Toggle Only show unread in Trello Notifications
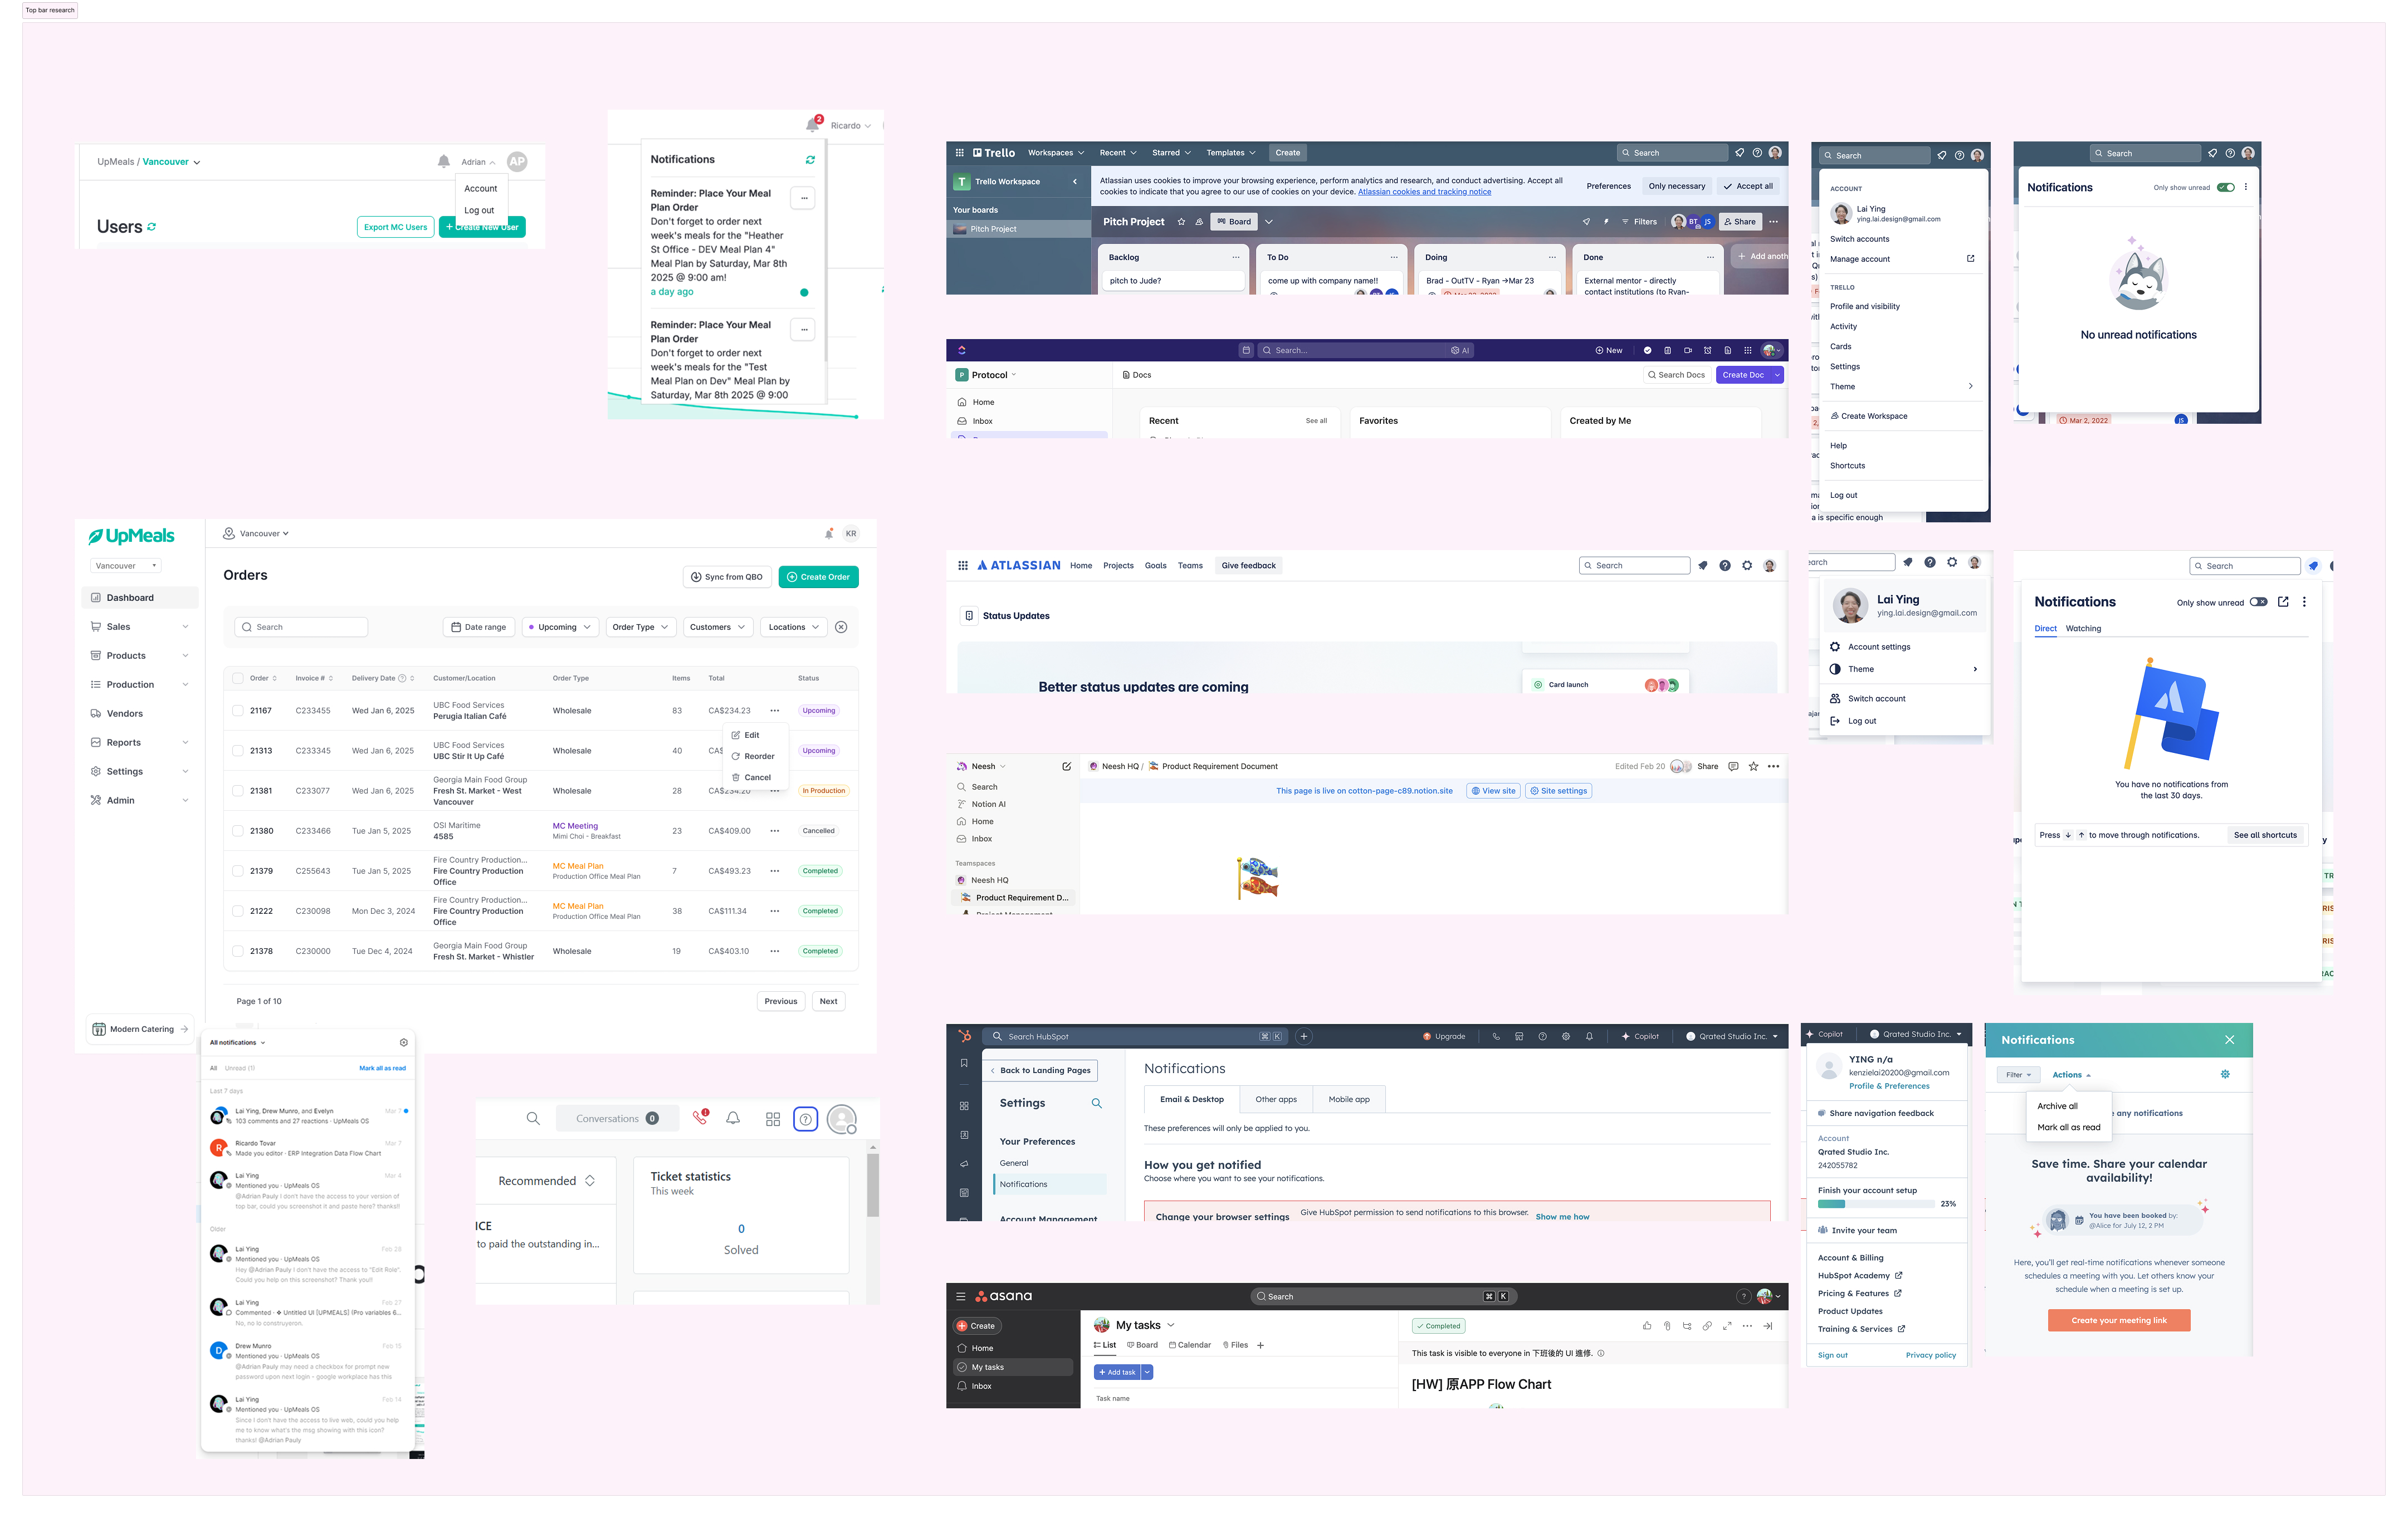 [2226, 187]
